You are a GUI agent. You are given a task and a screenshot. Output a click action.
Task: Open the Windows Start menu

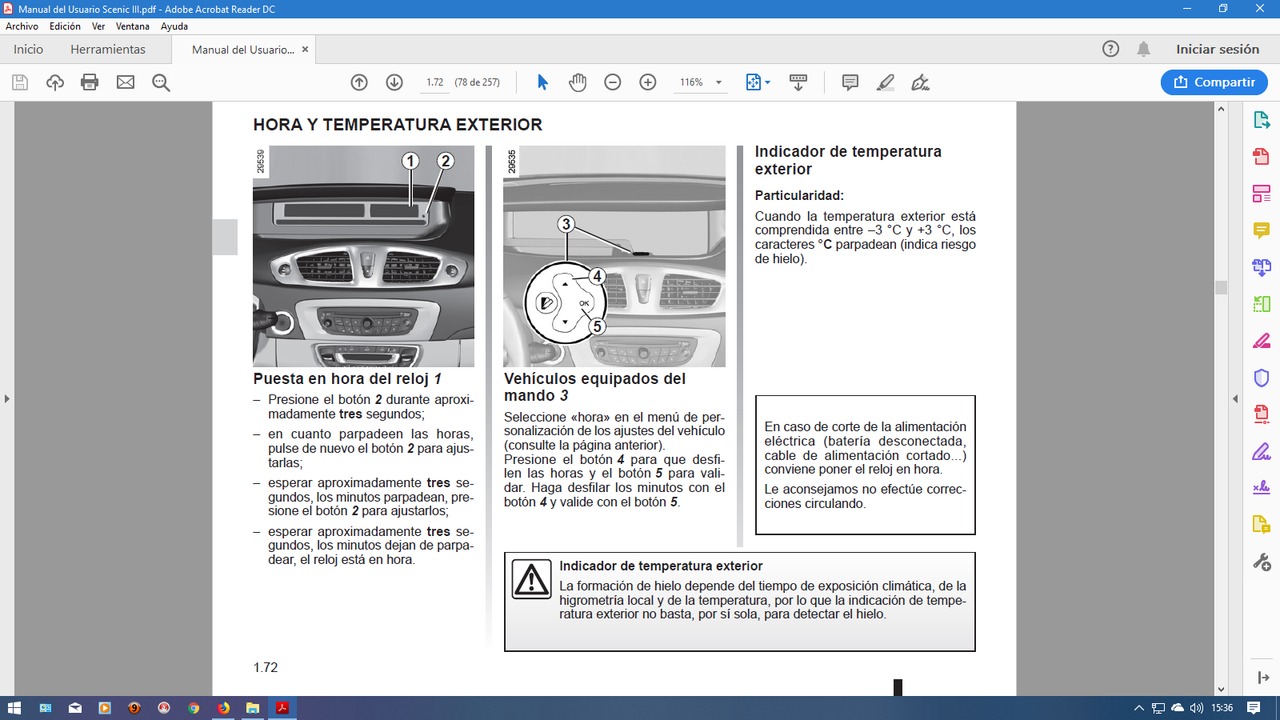click(x=15, y=708)
